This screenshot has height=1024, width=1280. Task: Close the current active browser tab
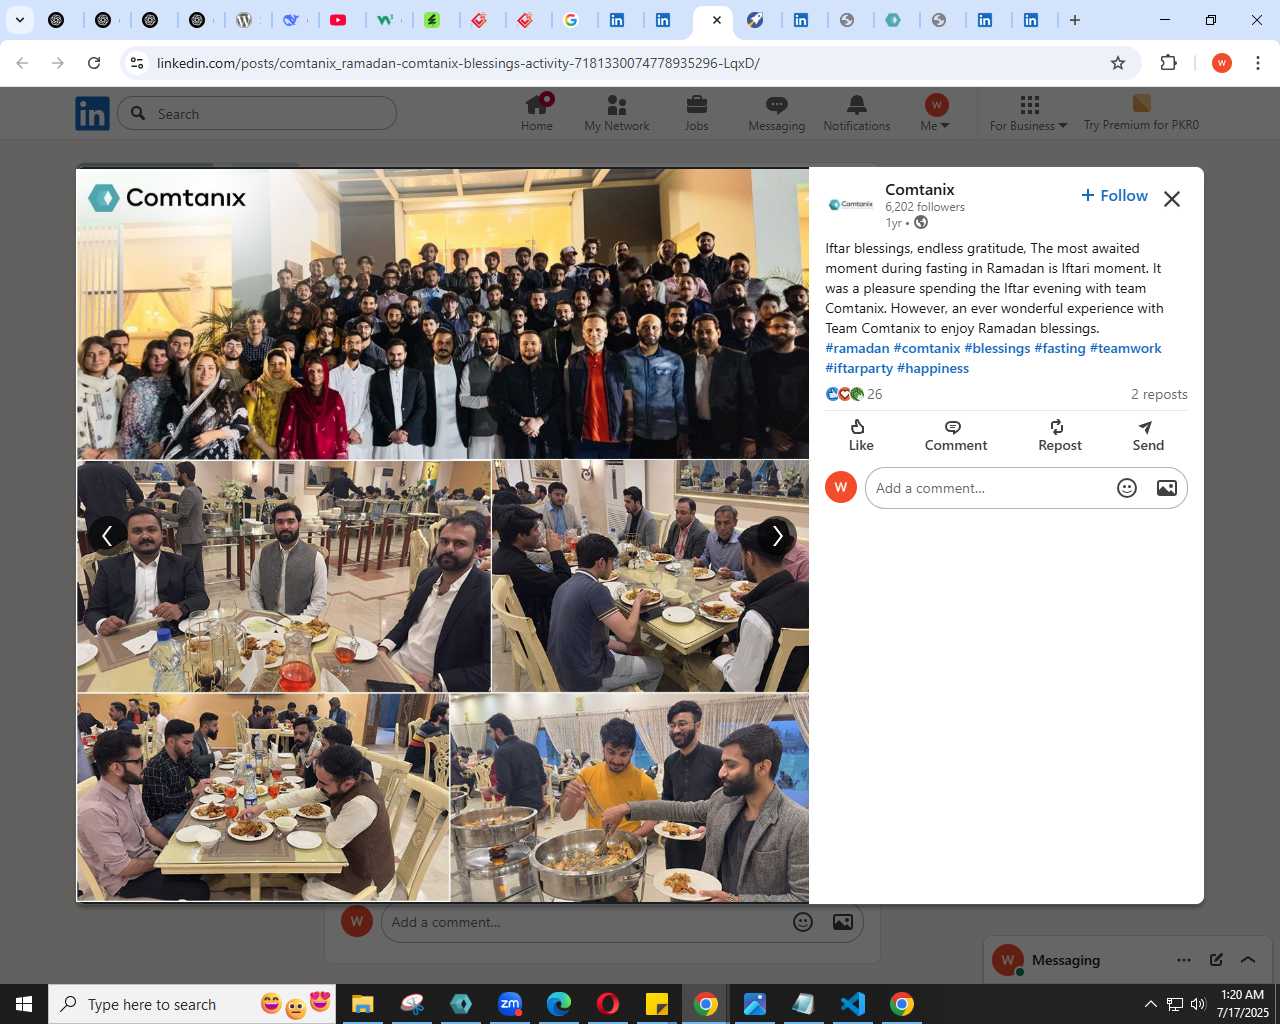point(716,20)
